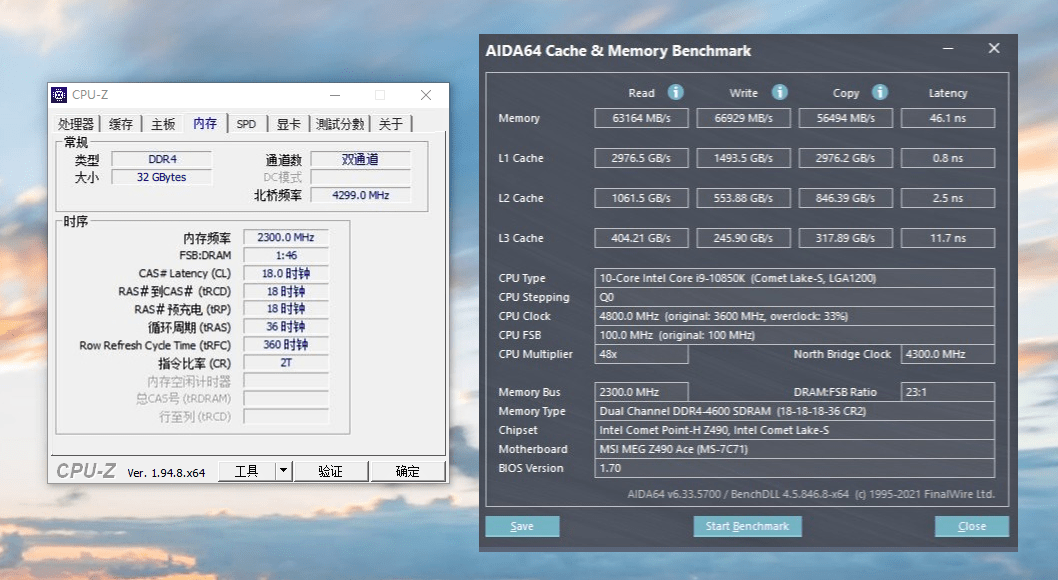Click the 双通道 channel value in CPU-Z
This screenshot has width=1058, height=580.
click(x=360, y=159)
